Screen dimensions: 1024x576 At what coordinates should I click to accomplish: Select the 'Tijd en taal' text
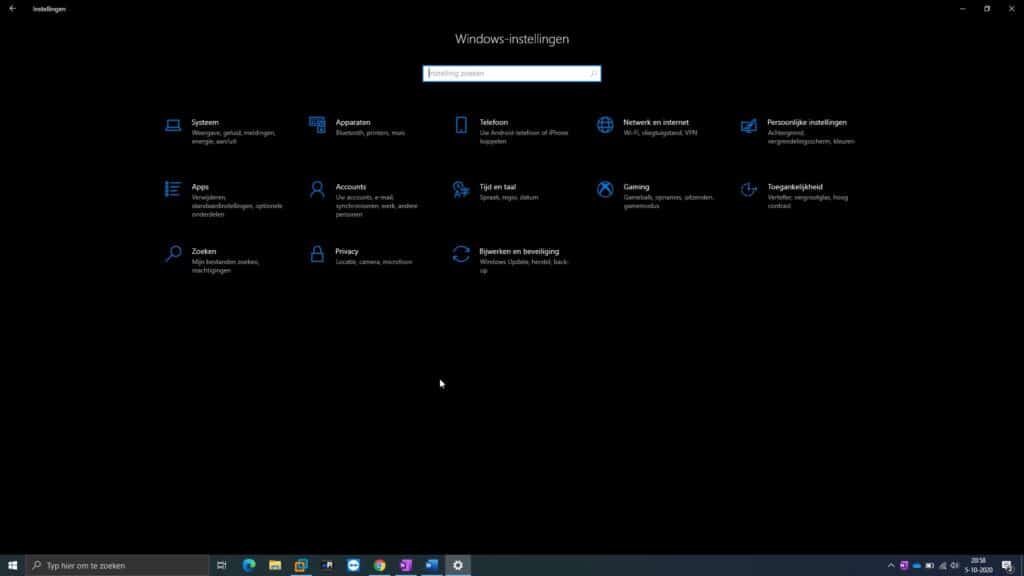tap(498, 187)
